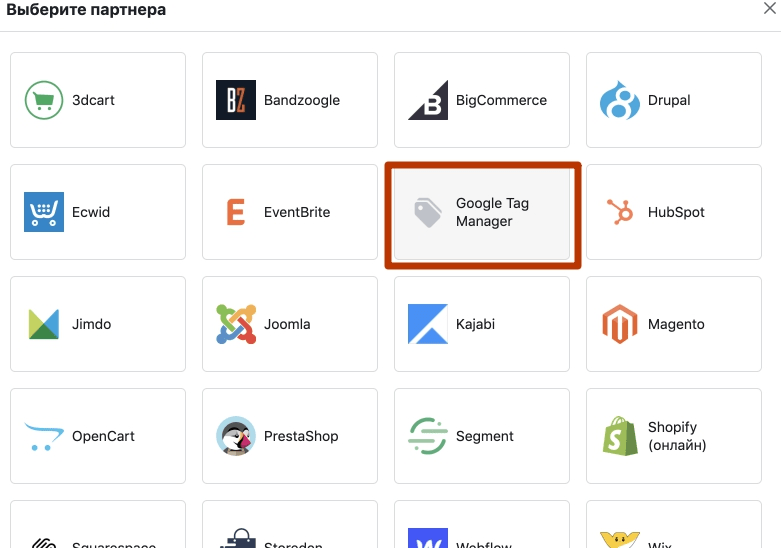Click the Kajabi blue K logo
The image size is (781, 548).
(428, 324)
